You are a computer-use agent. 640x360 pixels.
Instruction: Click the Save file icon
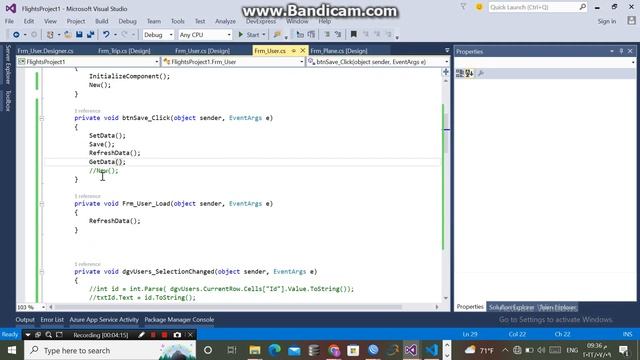click(x=79, y=35)
